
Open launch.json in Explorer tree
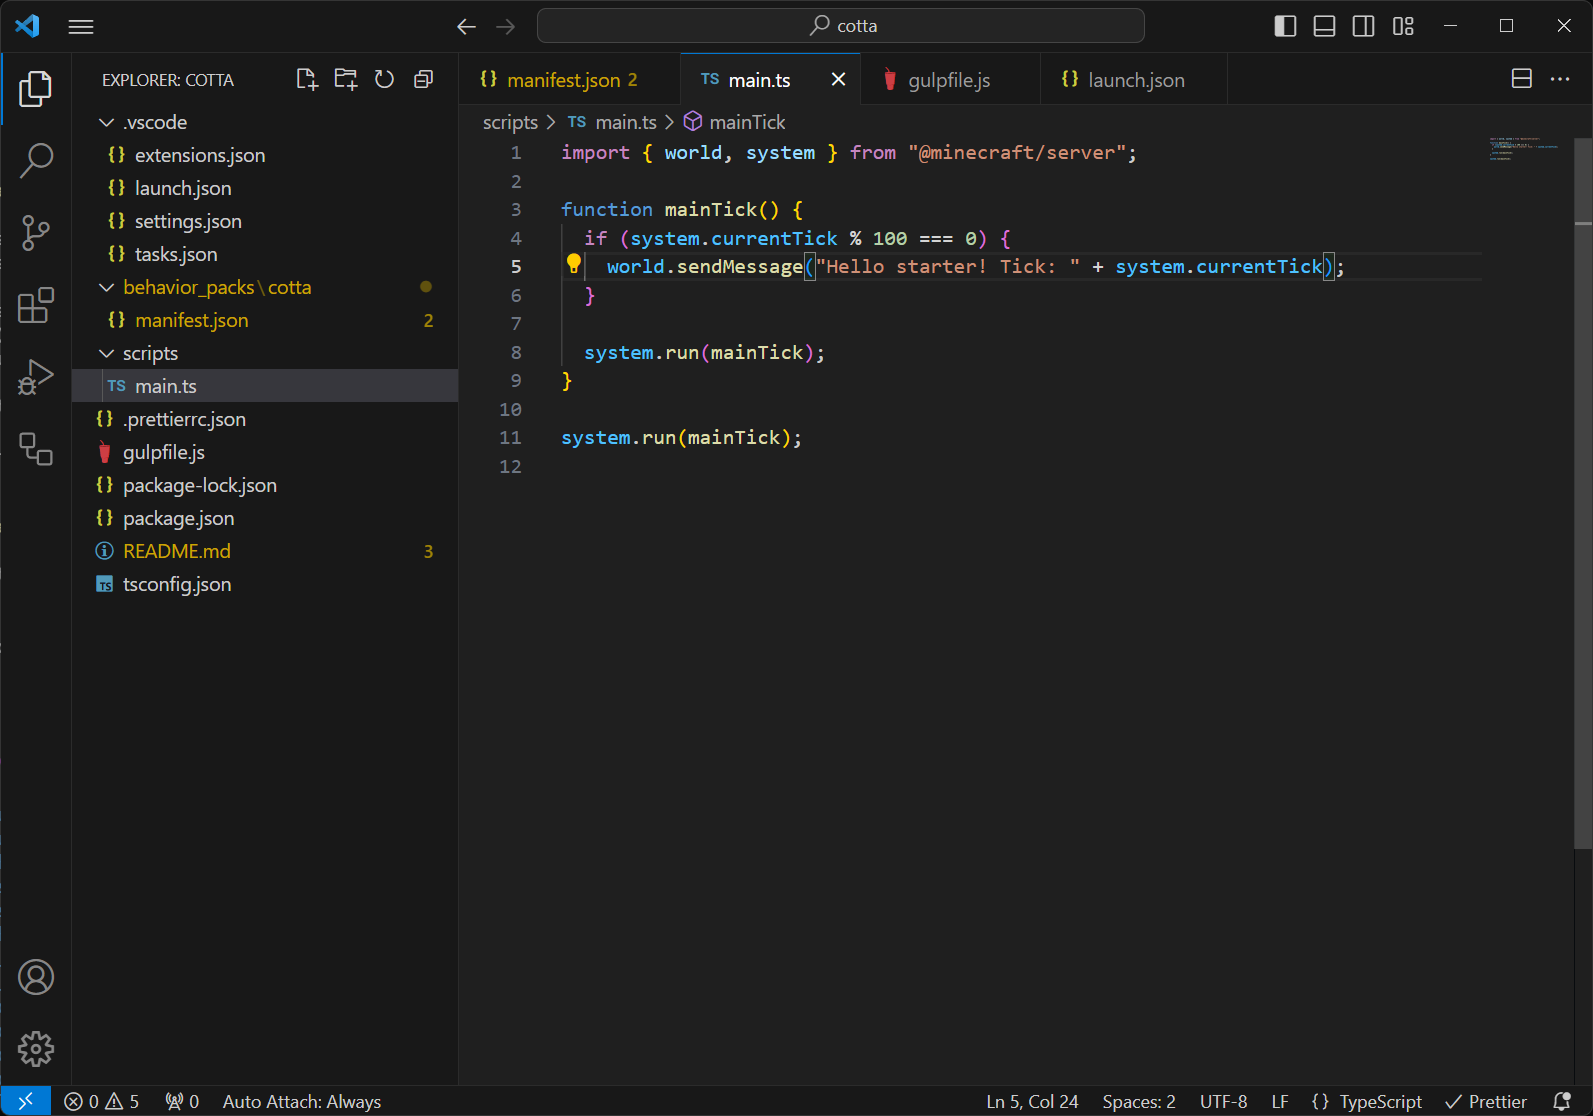click(265, 188)
